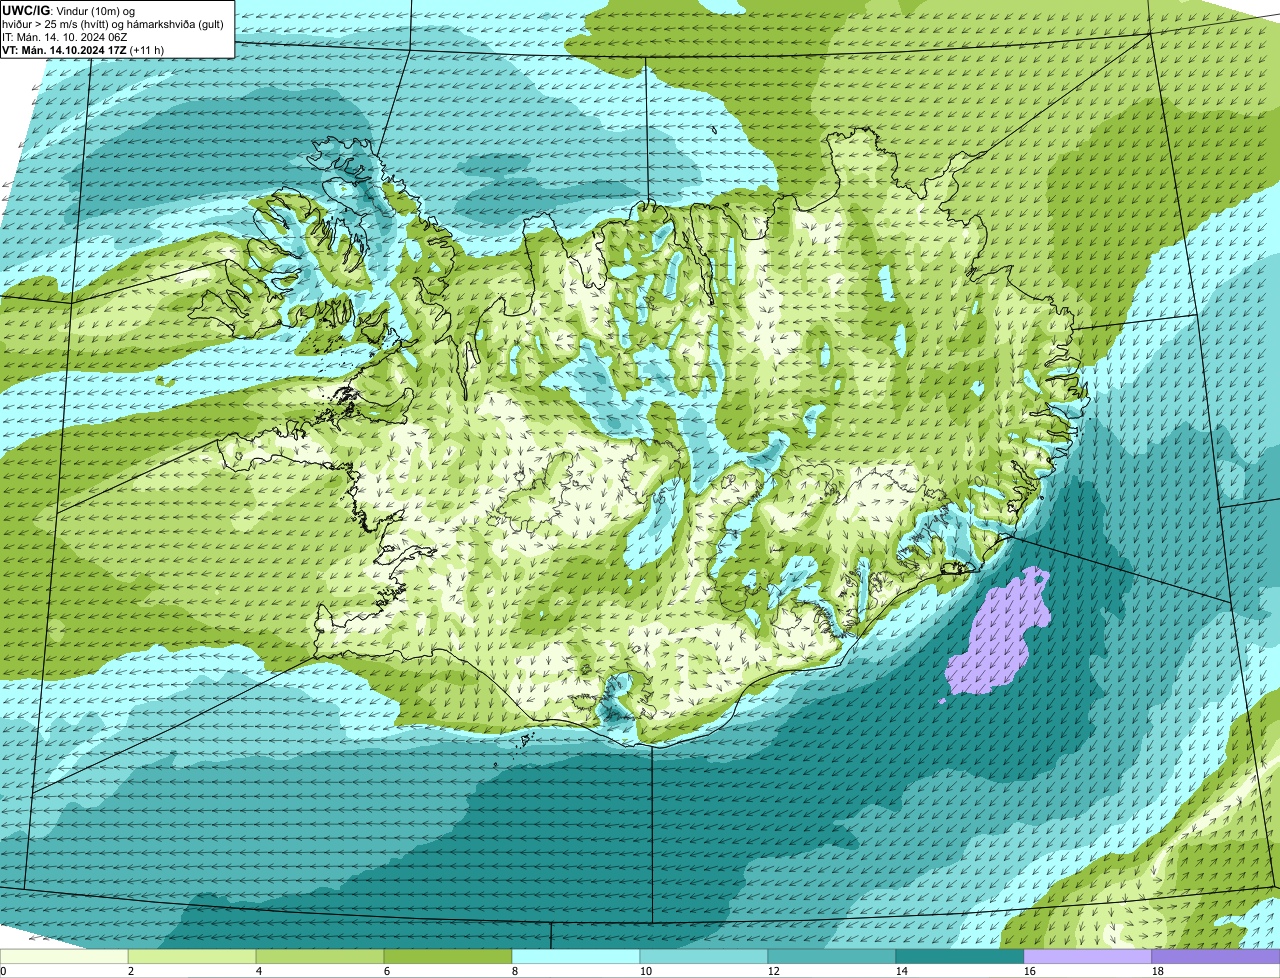Click the legend scale label '2'
The height and width of the screenshot is (978, 1280).
pos(131,971)
